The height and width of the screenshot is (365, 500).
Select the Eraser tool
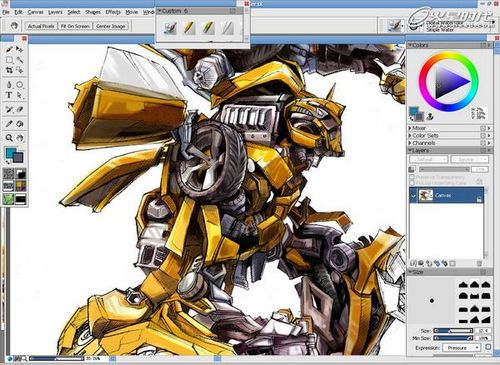20,109
